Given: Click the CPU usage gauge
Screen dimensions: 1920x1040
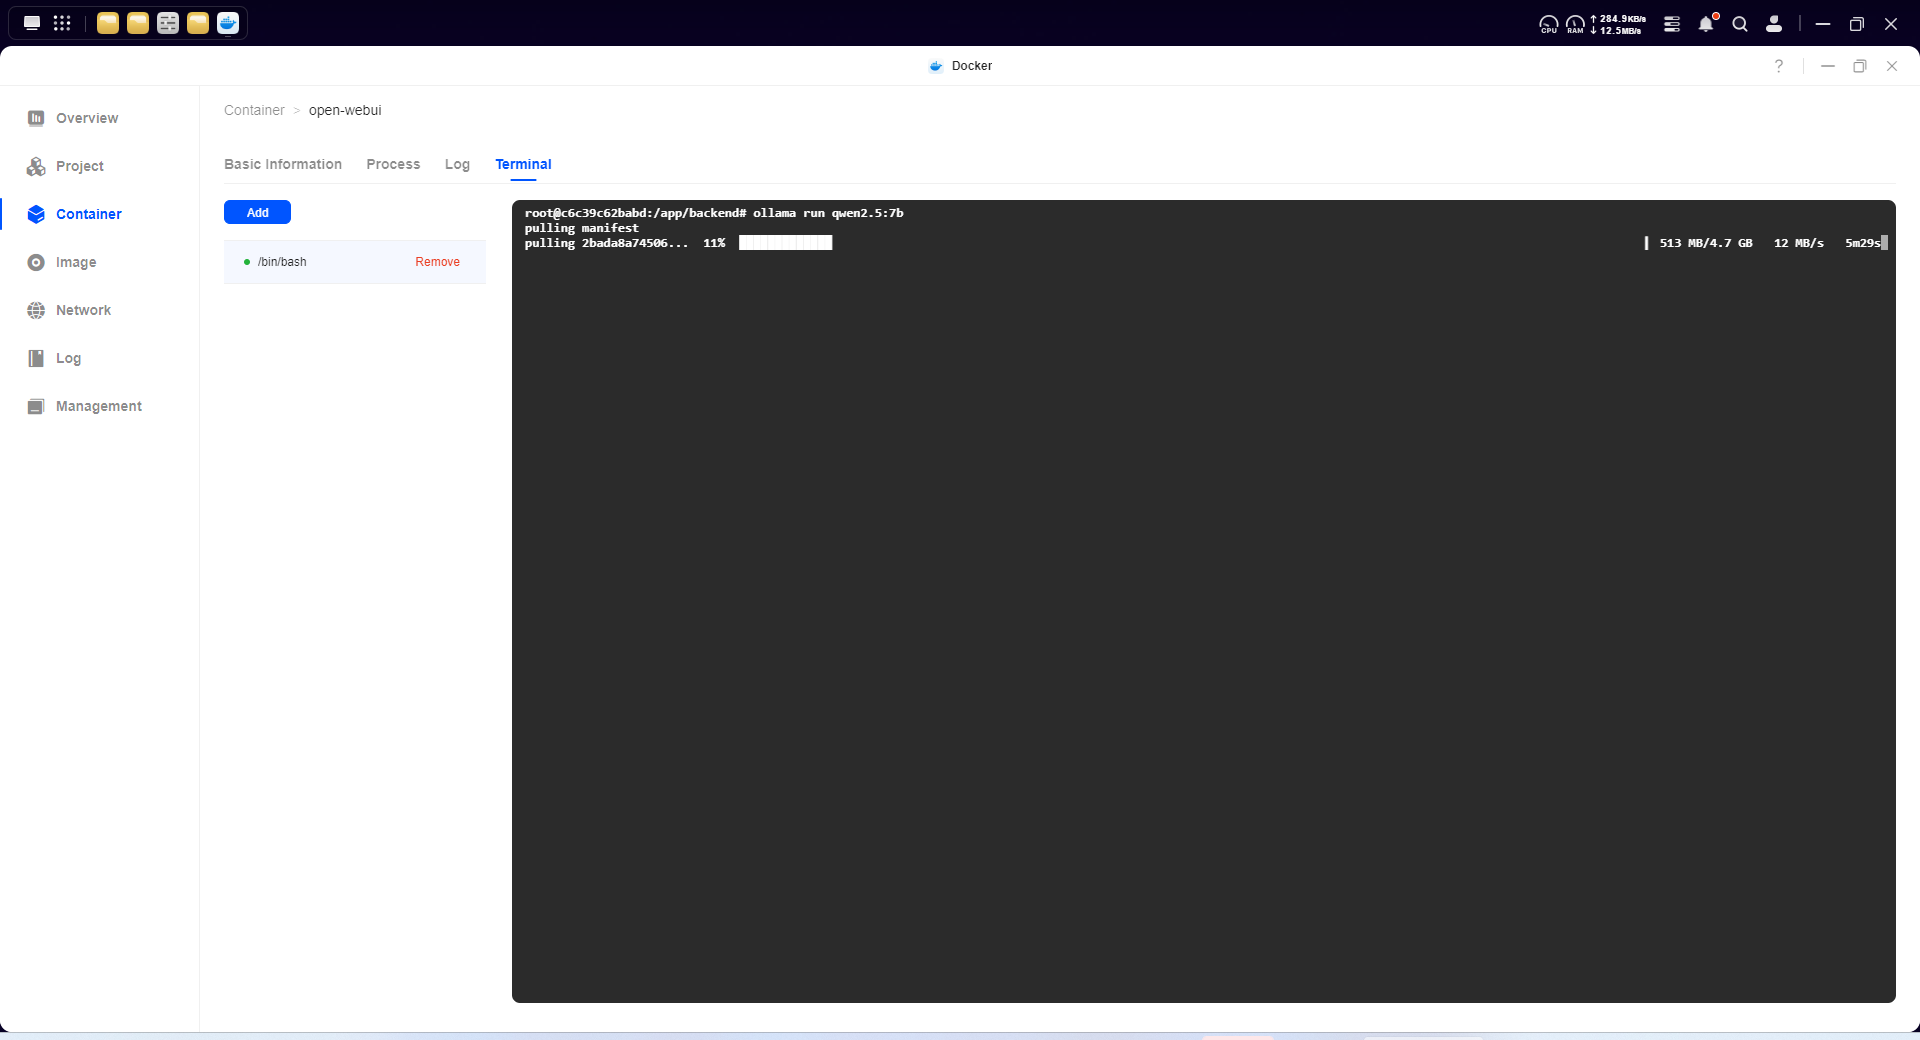Looking at the screenshot, I should (x=1548, y=24).
